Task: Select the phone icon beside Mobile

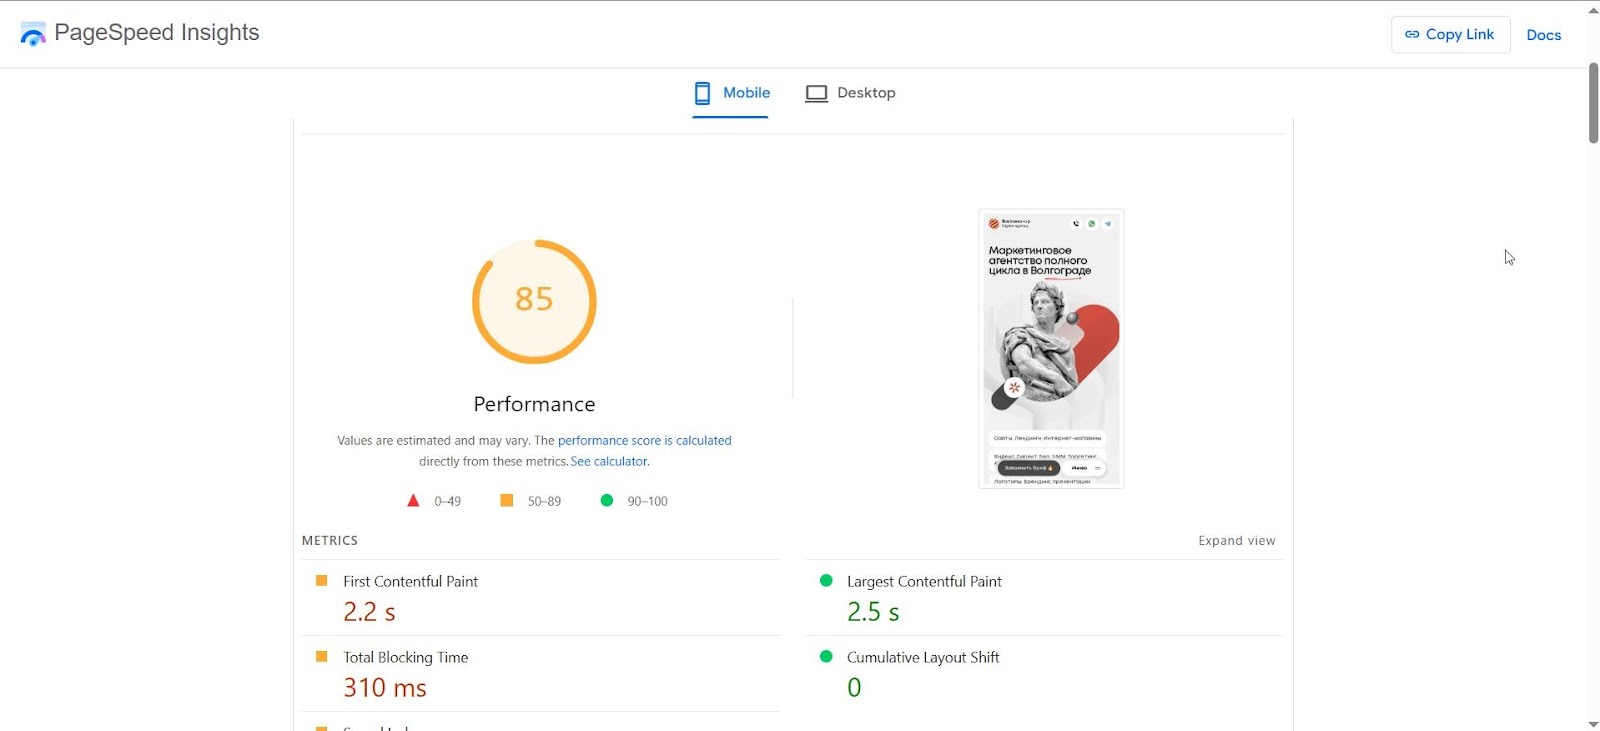Action: pos(702,93)
